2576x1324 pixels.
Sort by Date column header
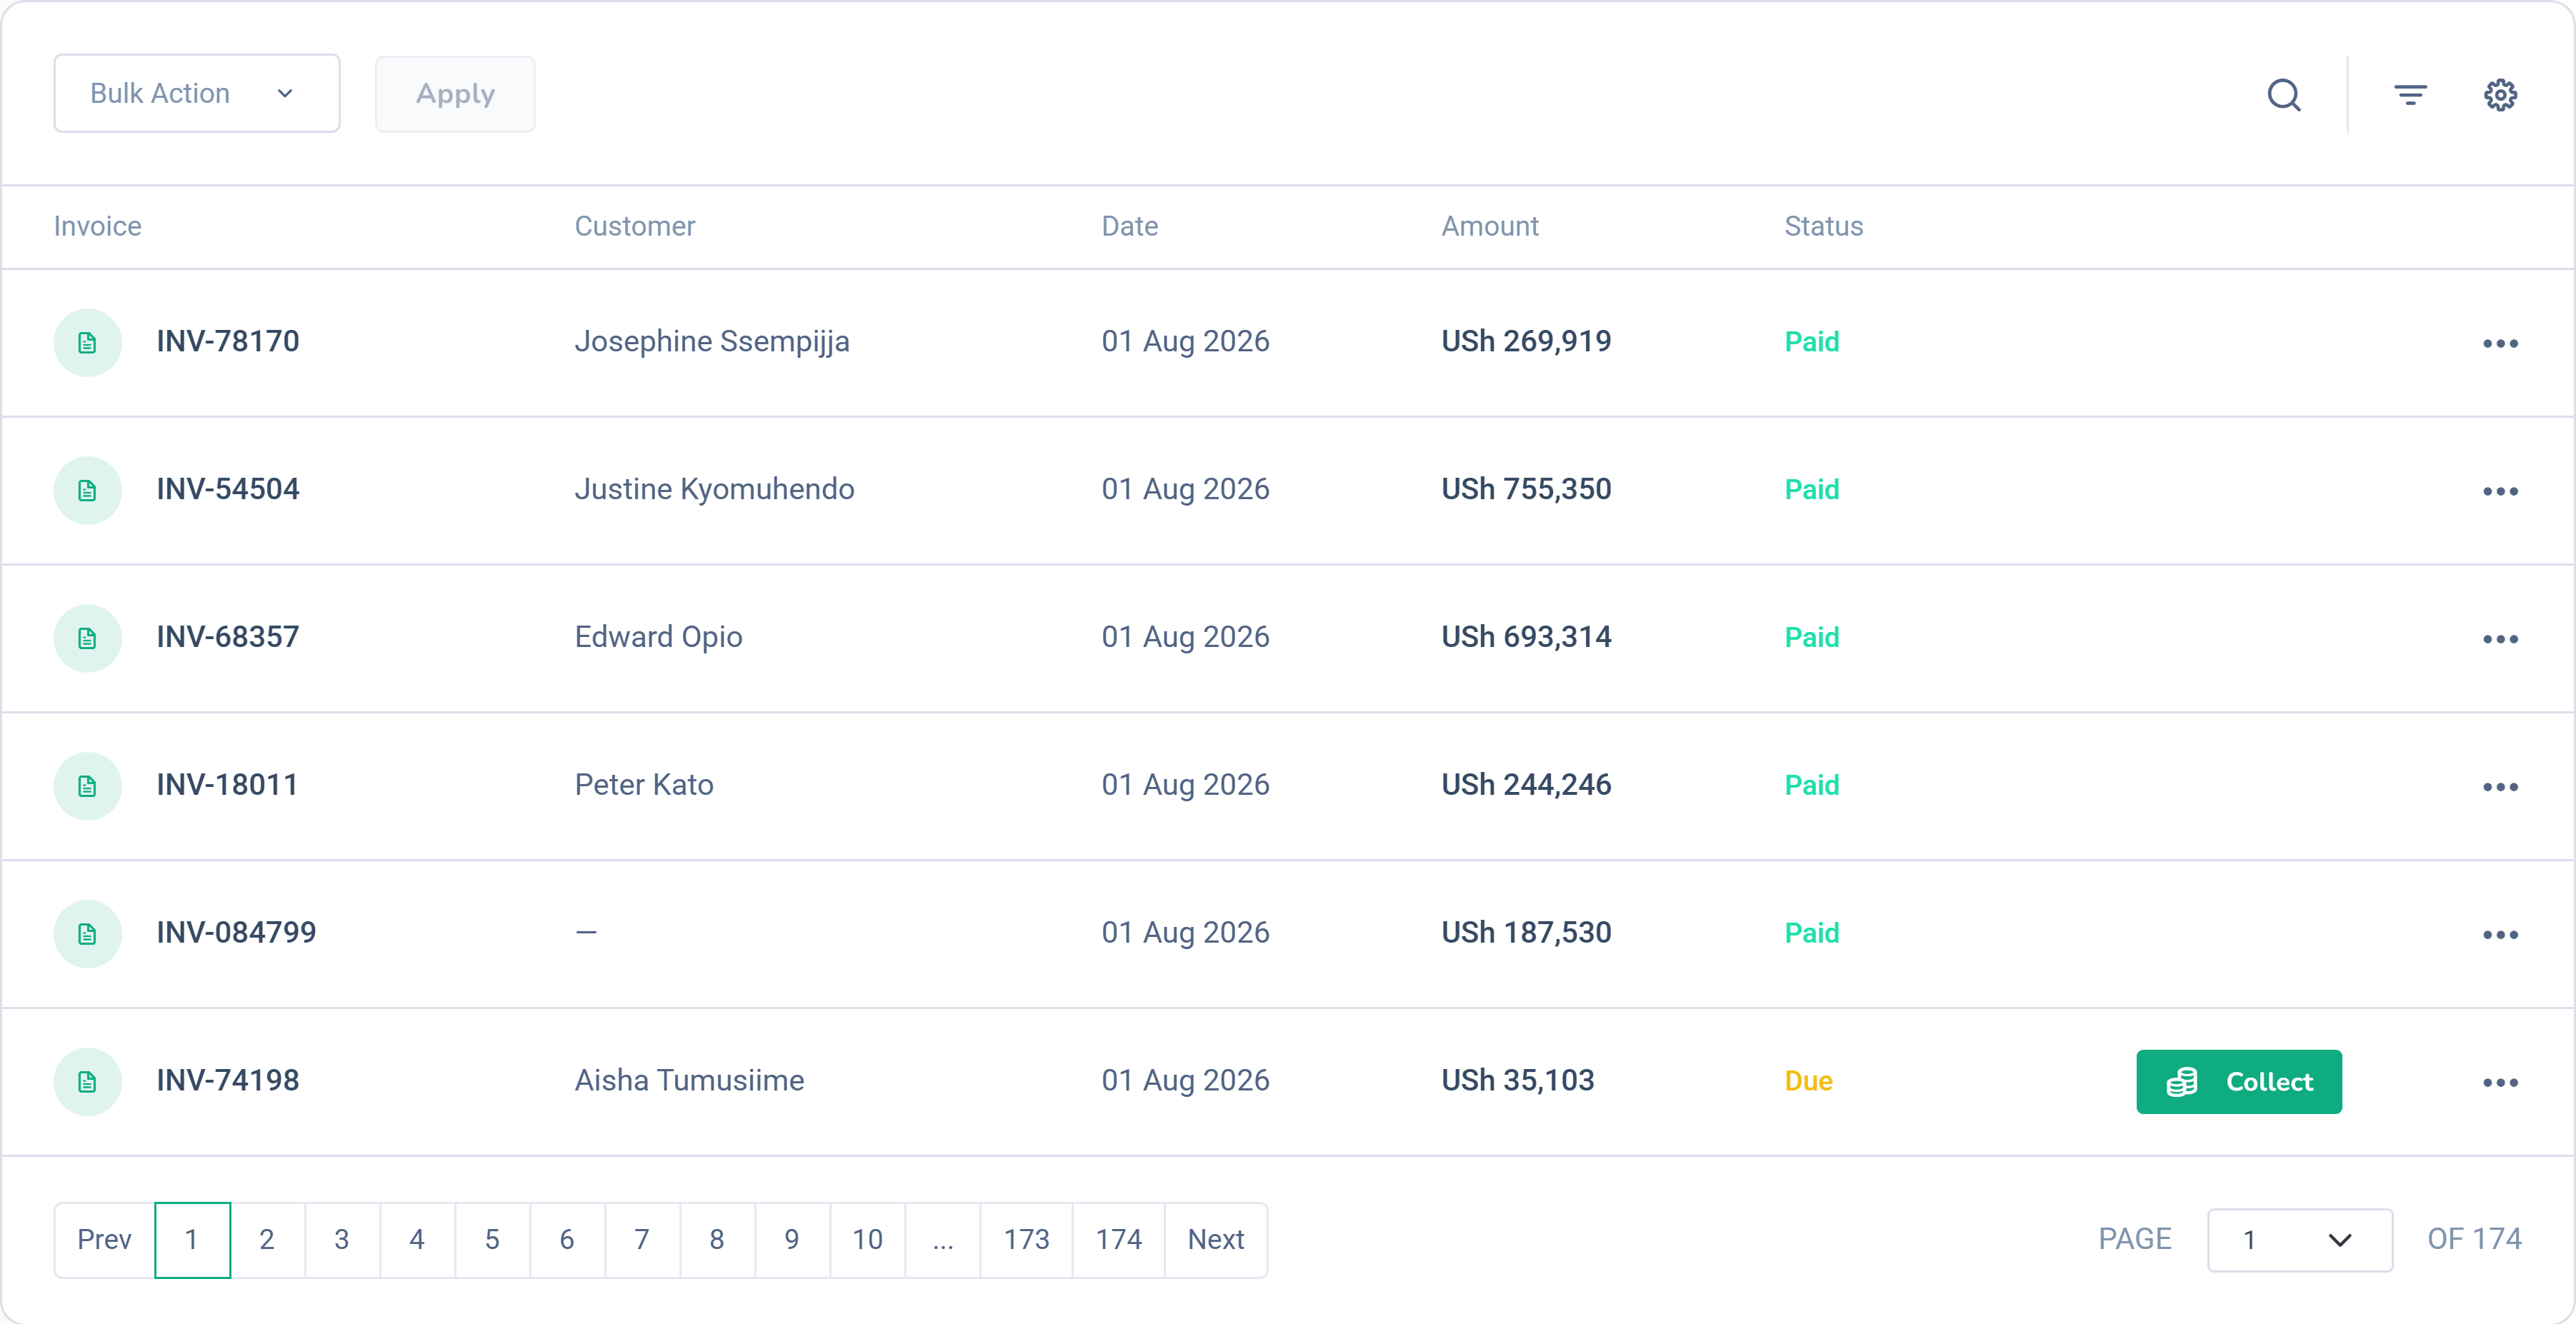1130,226
